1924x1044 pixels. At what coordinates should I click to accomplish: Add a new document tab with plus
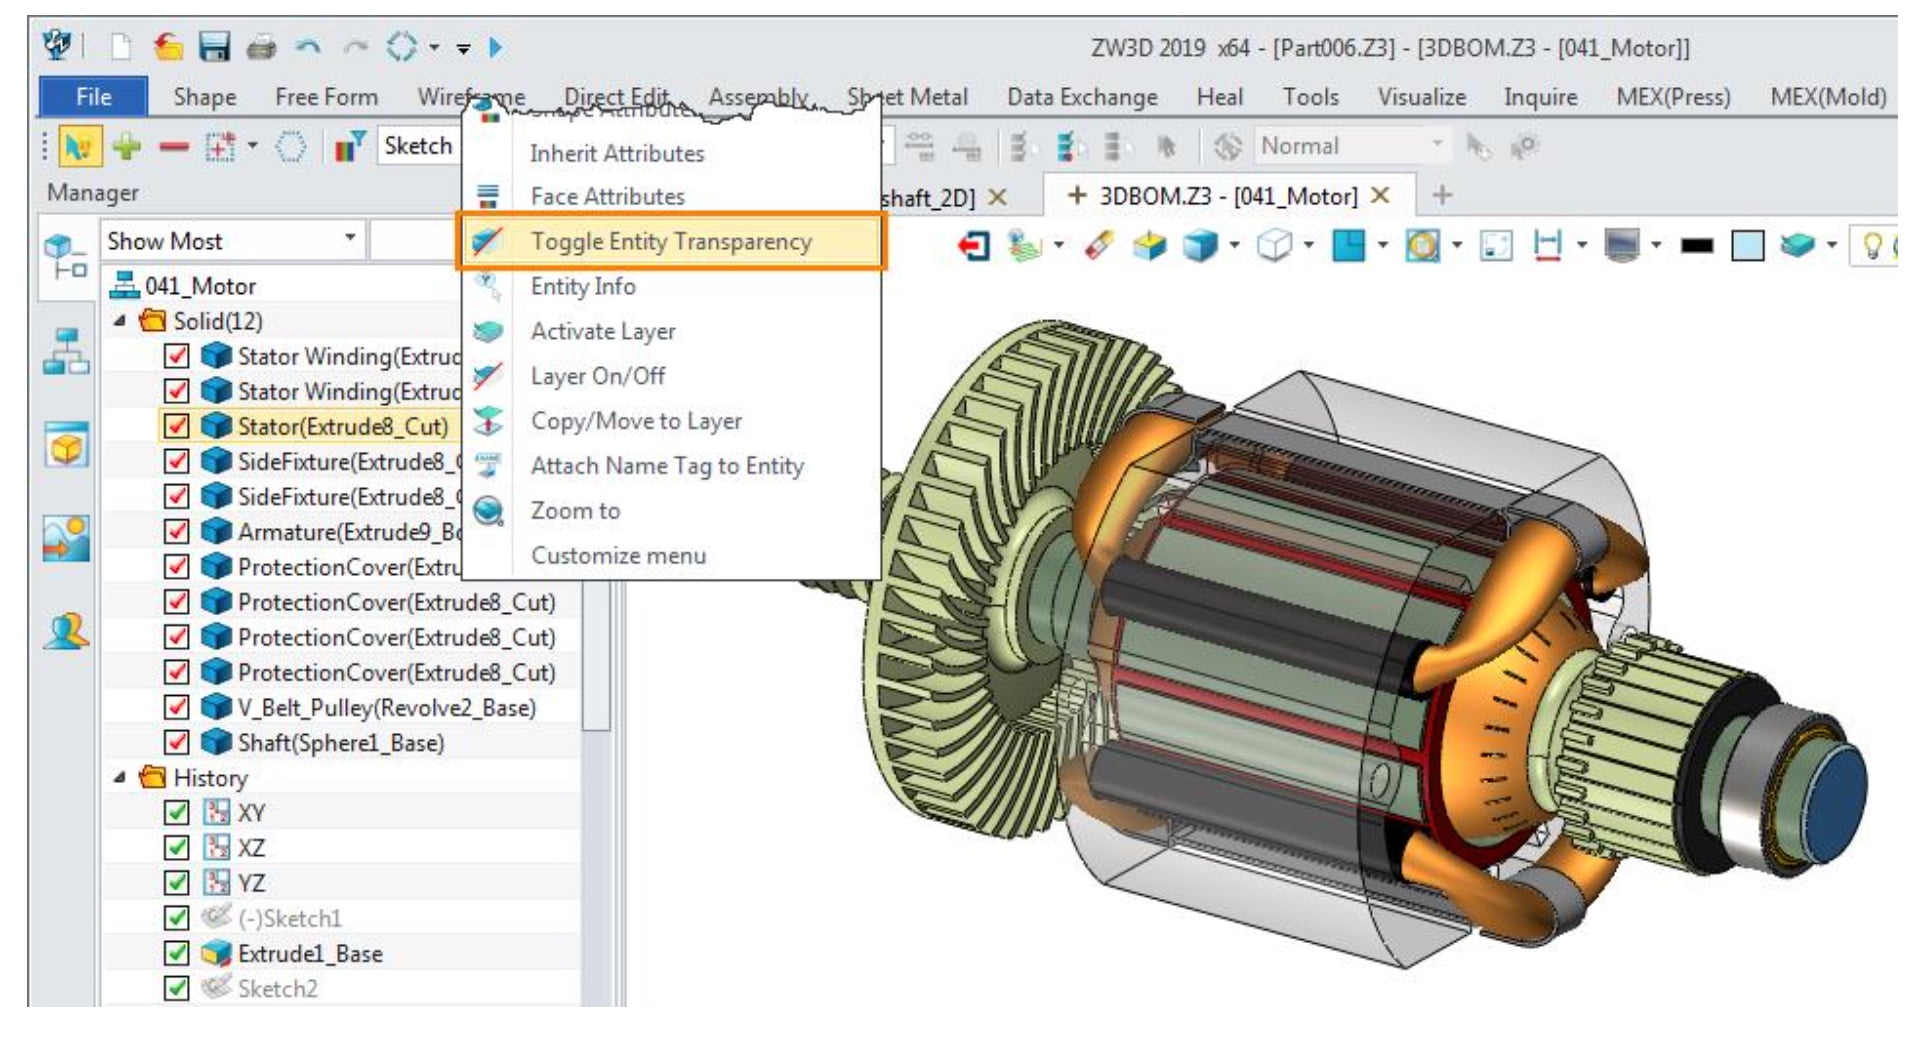click(x=1441, y=195)
